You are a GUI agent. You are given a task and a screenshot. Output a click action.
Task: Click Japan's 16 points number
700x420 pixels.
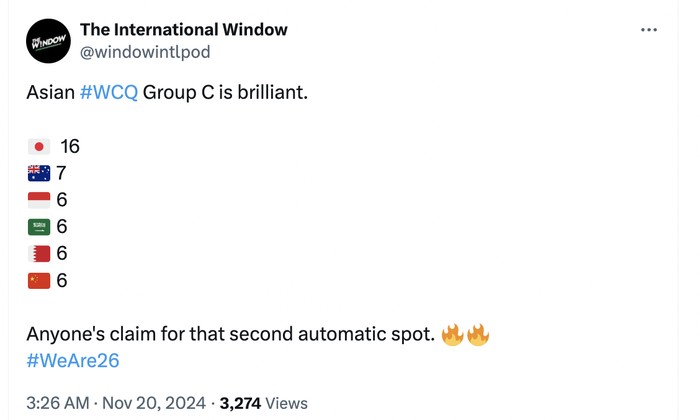70,146
